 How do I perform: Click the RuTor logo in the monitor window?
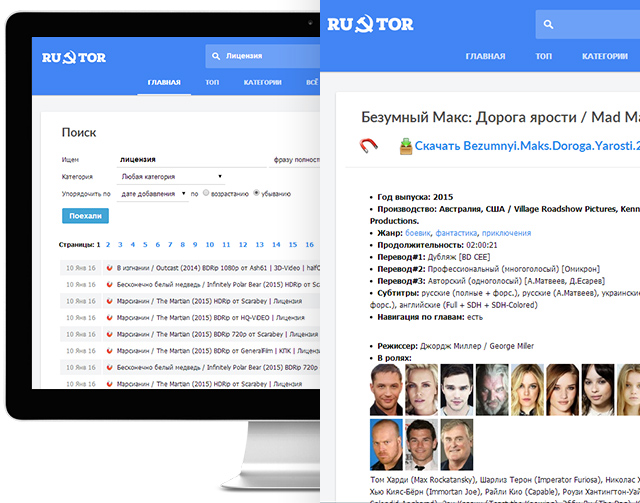[74, 57]
